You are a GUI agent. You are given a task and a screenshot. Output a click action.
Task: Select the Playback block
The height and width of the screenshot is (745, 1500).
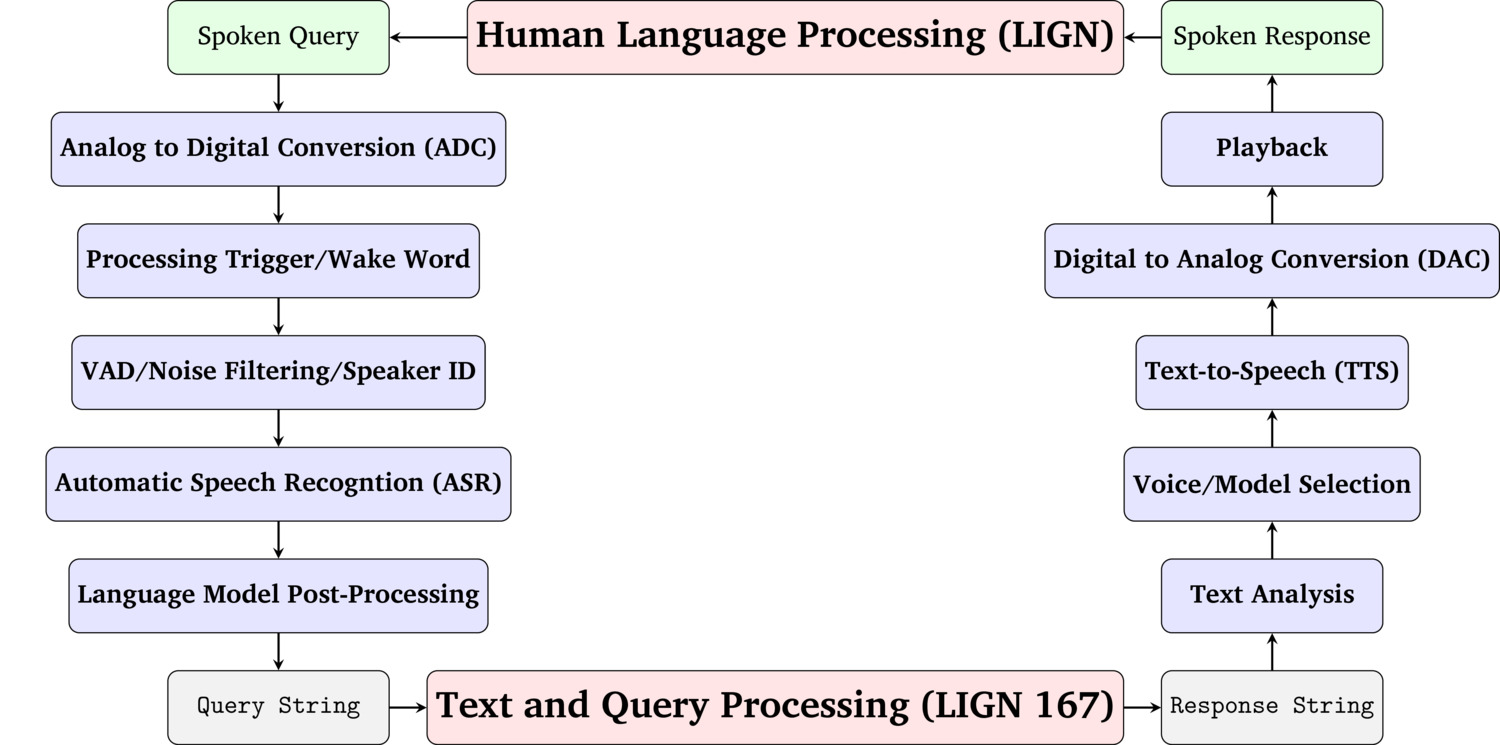click(x=1271, y=148)
